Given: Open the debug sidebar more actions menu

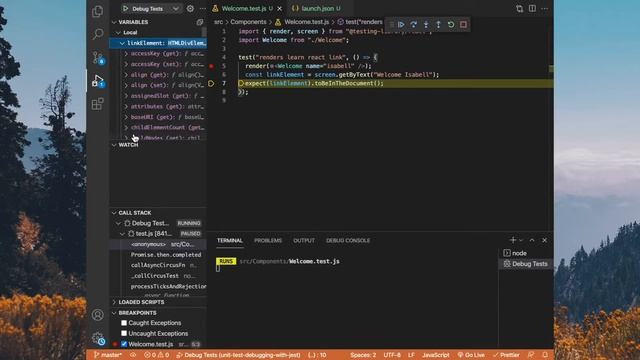Looking at the screenshot, I should (x=202, y=9).
